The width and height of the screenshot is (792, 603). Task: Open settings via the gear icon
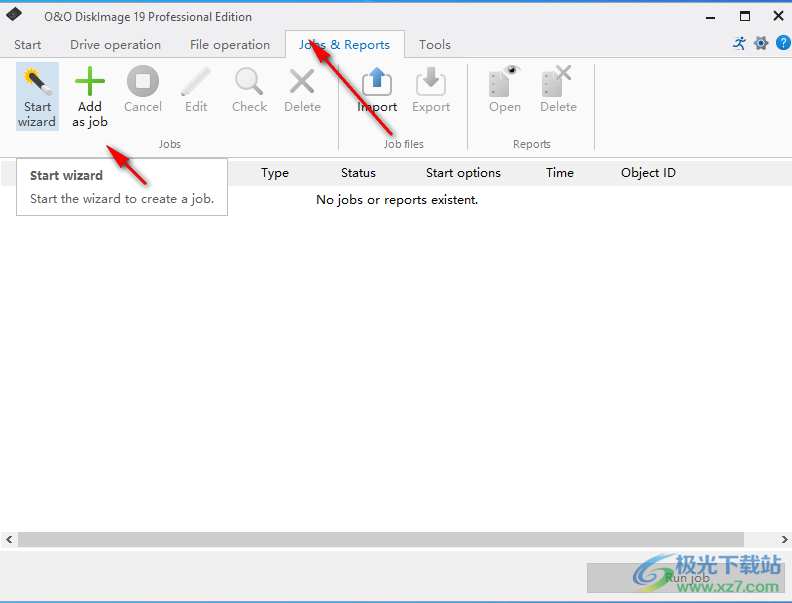click(761, 43)
